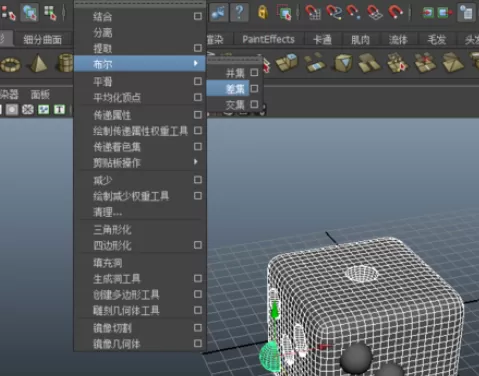This screenshot has height=376, width=479.
Task: Open option box for 平滑
Action: [x=198, y=81]
